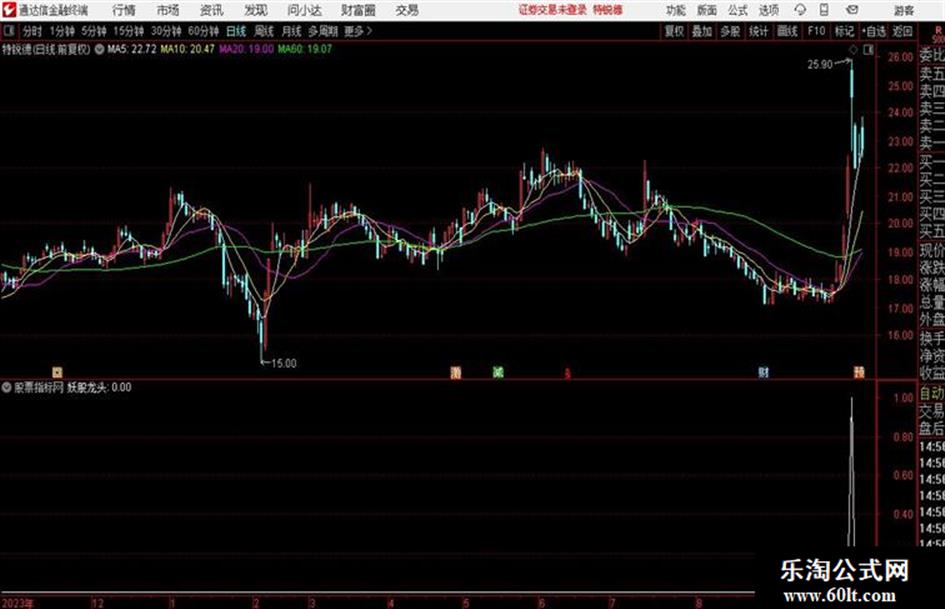The height and width of the screenshot is (609, 945).
Task: Click the 返回 back button
Action: point(902,31)
